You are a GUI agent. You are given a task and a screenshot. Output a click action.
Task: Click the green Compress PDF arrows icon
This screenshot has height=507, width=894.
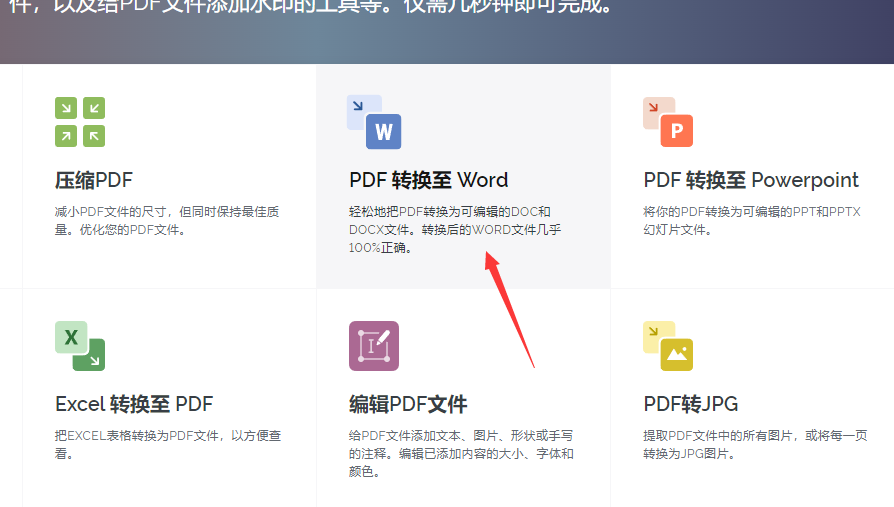(x=80, y=122)
